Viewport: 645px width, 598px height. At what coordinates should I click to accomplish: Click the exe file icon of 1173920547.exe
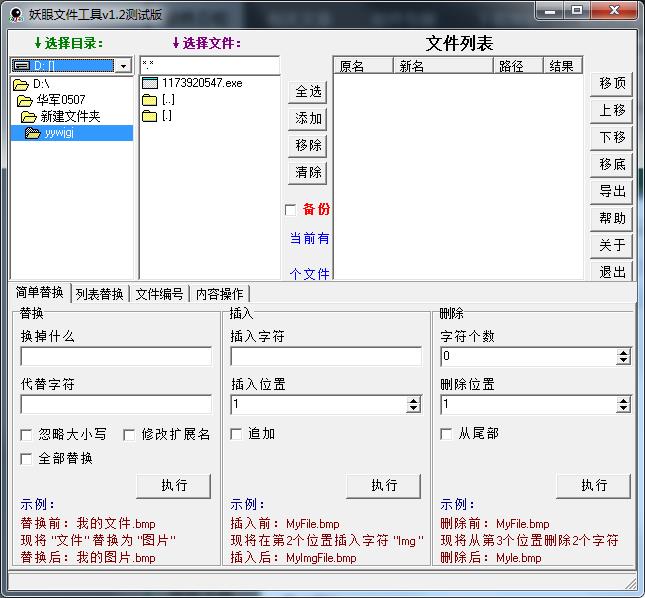click(150, 83)
